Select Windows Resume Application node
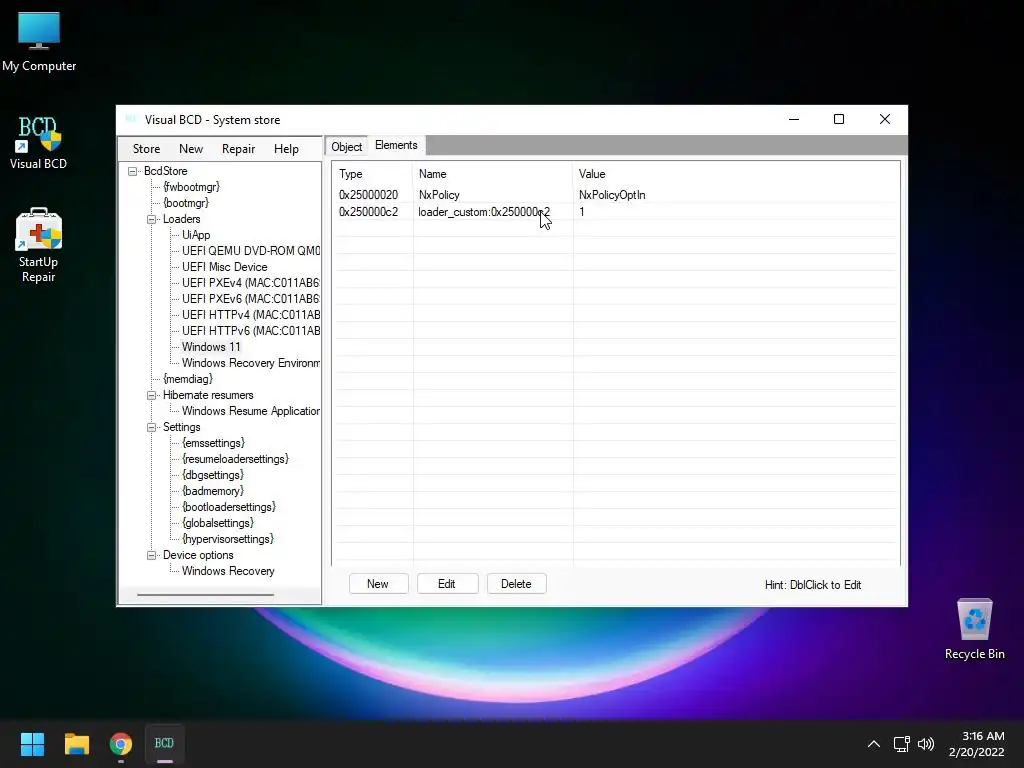The height and width of the screenshot is (768, 1024). point(251,411)
